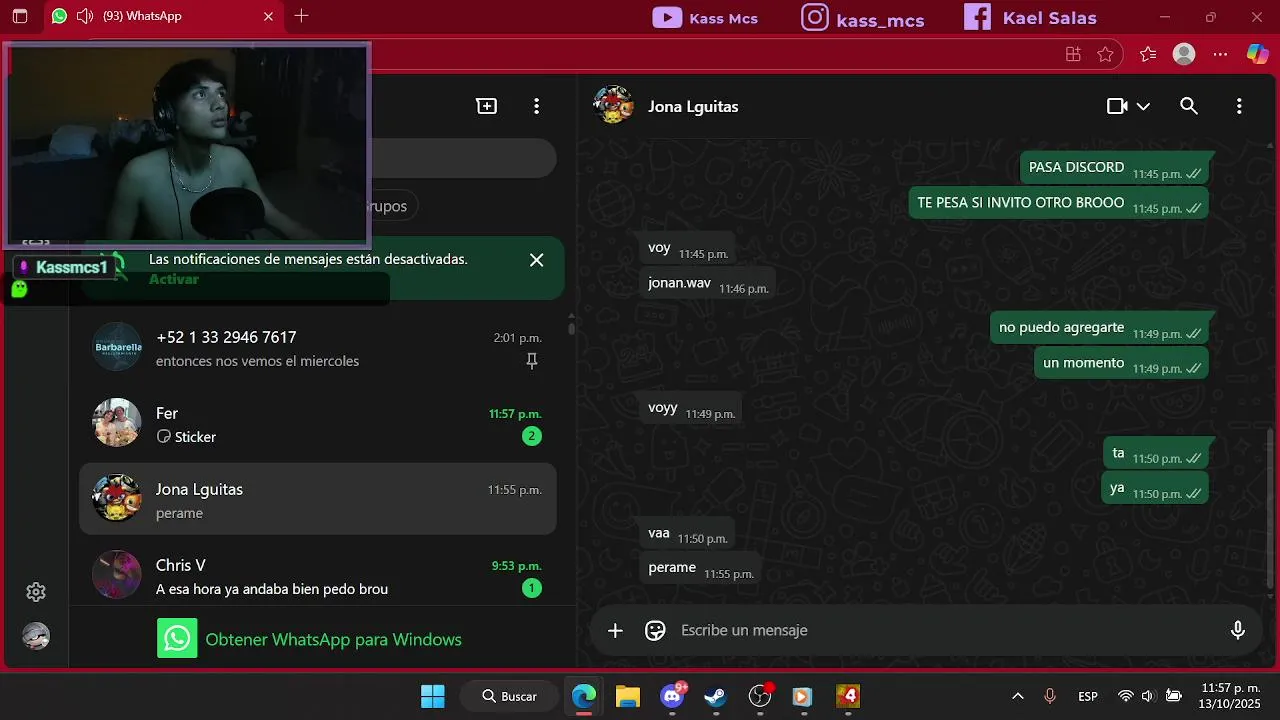Viewport: 1280px width, 720px height.
Task: Show hidden tray icons chevron
Action: pos(1018,696)
